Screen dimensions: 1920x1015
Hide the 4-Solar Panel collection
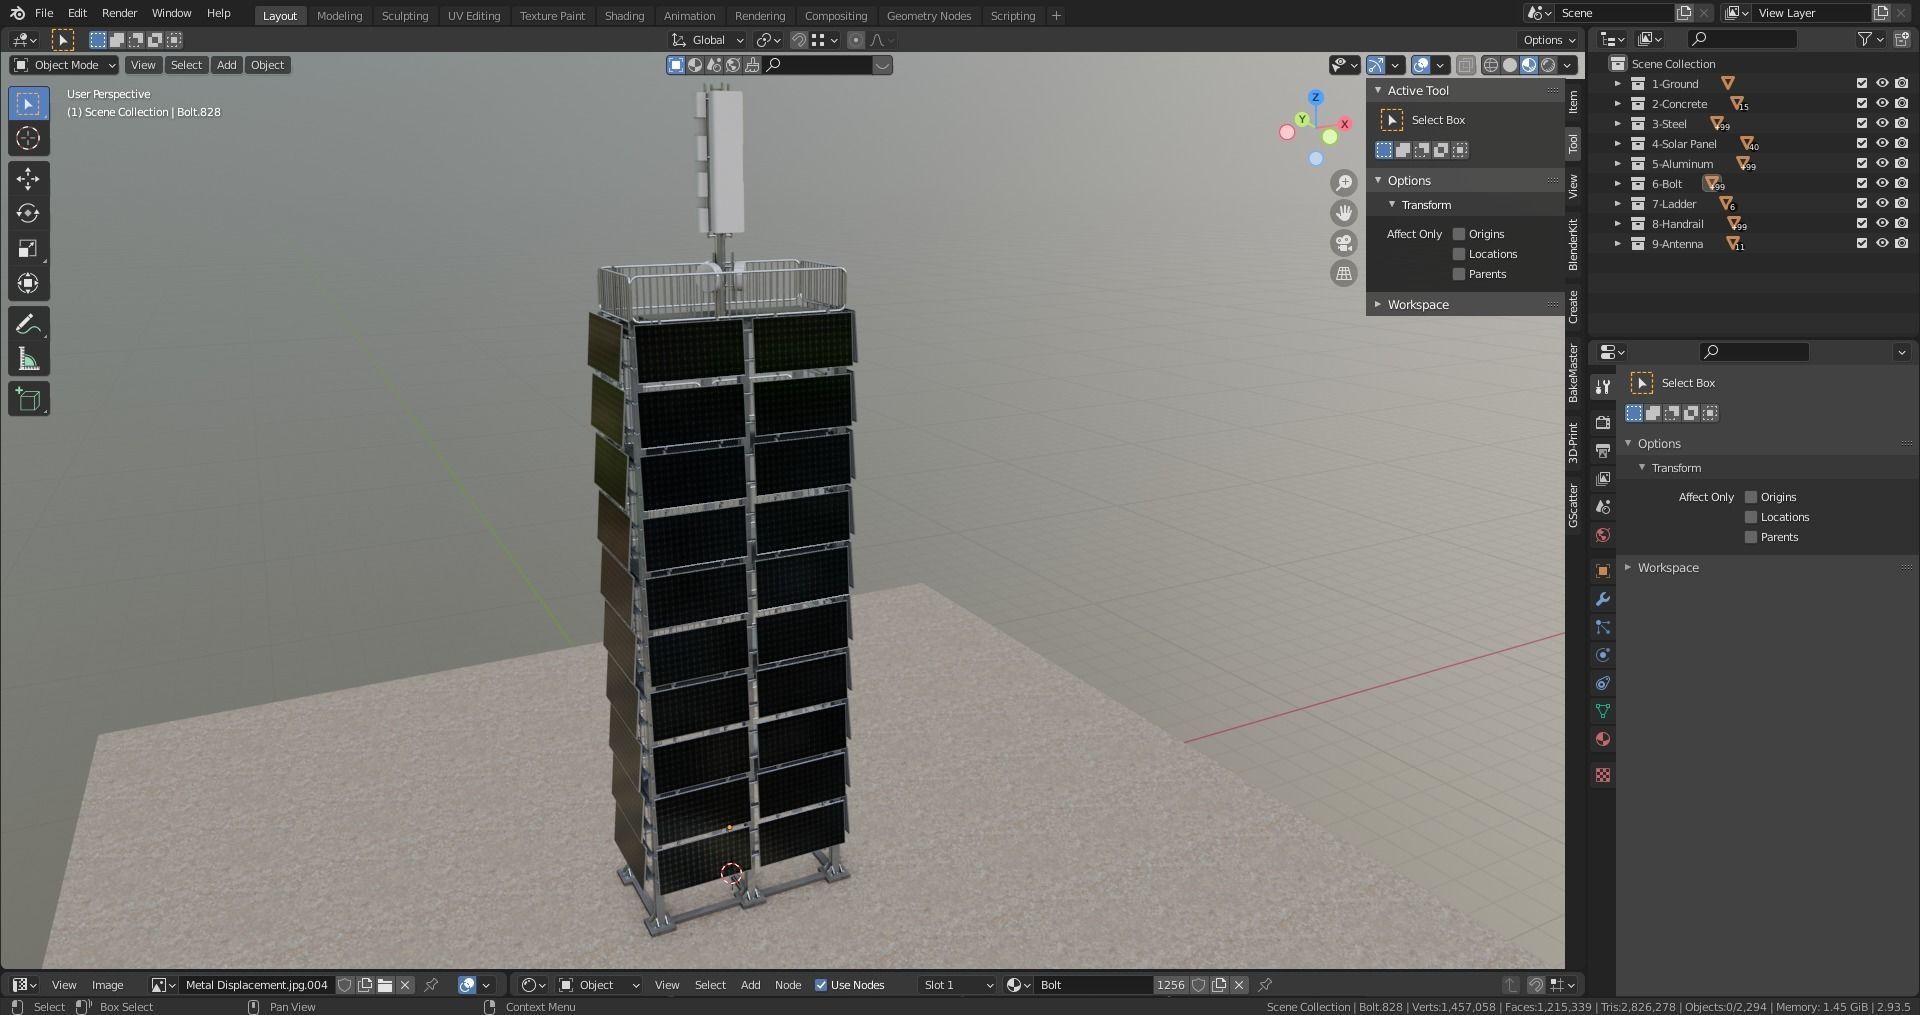pyautogui.click(x=1881, y=143)
